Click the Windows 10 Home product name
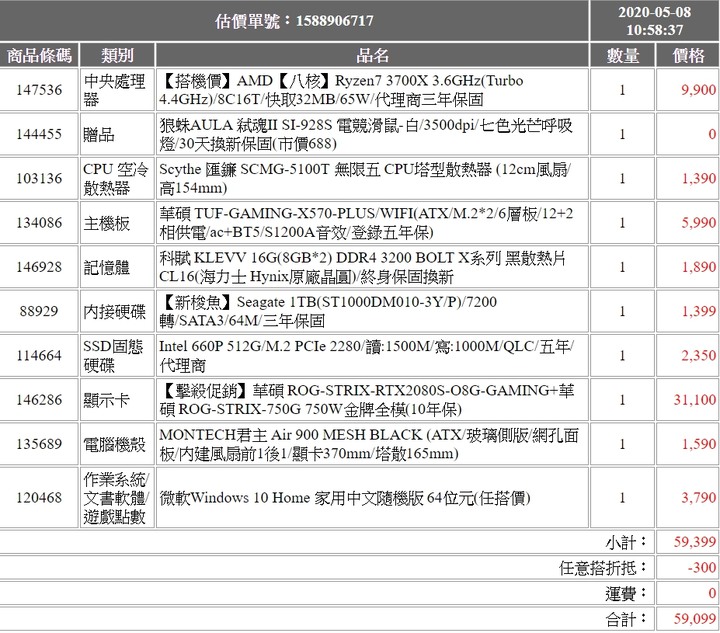The height and width of the screenshot is (633, 720). [x=345, y=498]
